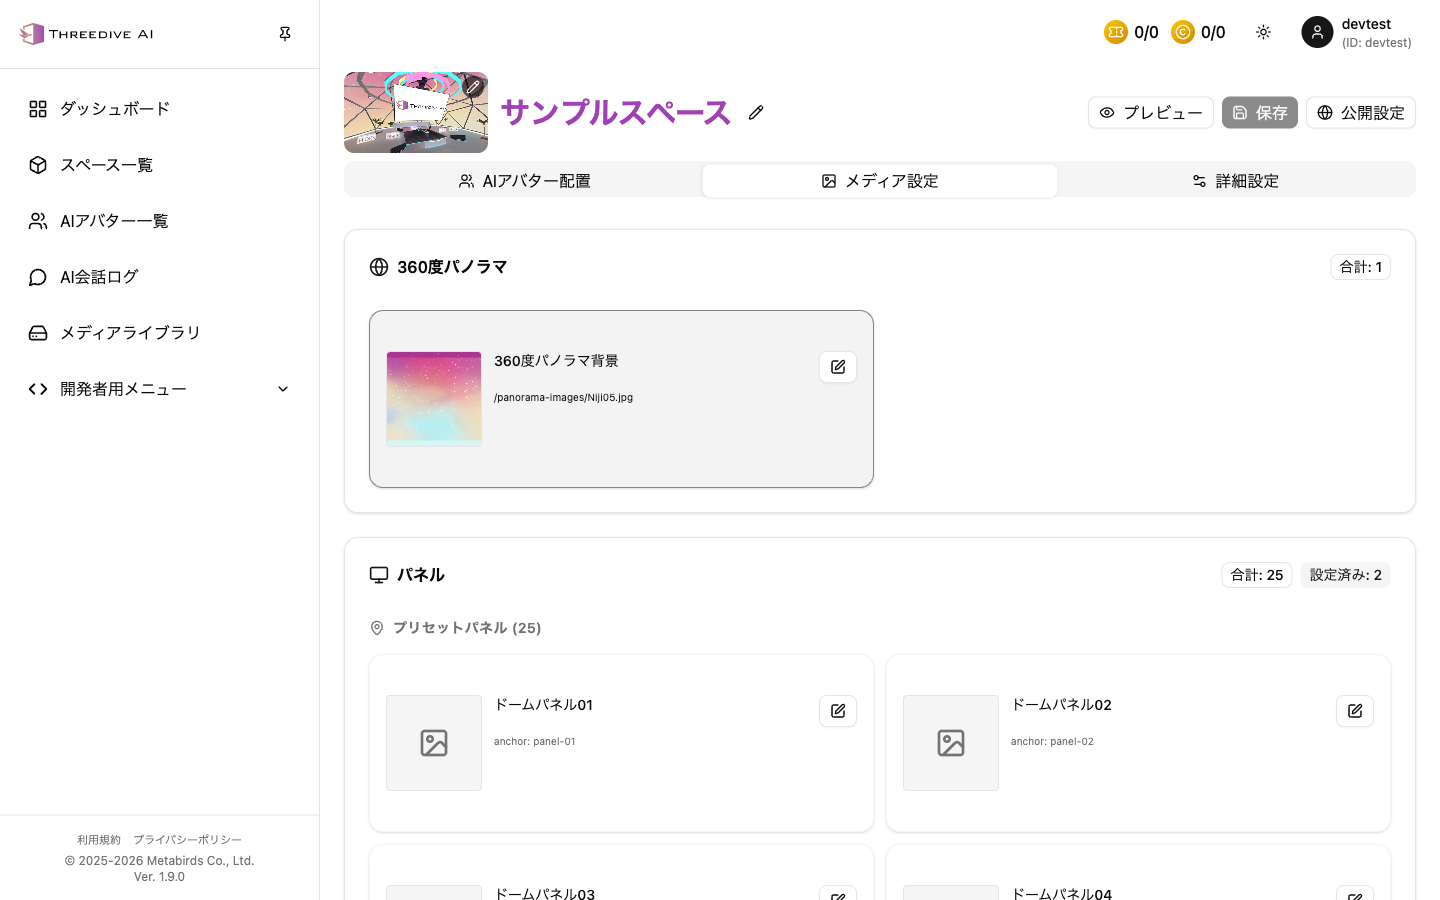This screenshot has height=900, width=1440.
Task: Switch to the 詳細設定 tab
Action: point(1236,181)
